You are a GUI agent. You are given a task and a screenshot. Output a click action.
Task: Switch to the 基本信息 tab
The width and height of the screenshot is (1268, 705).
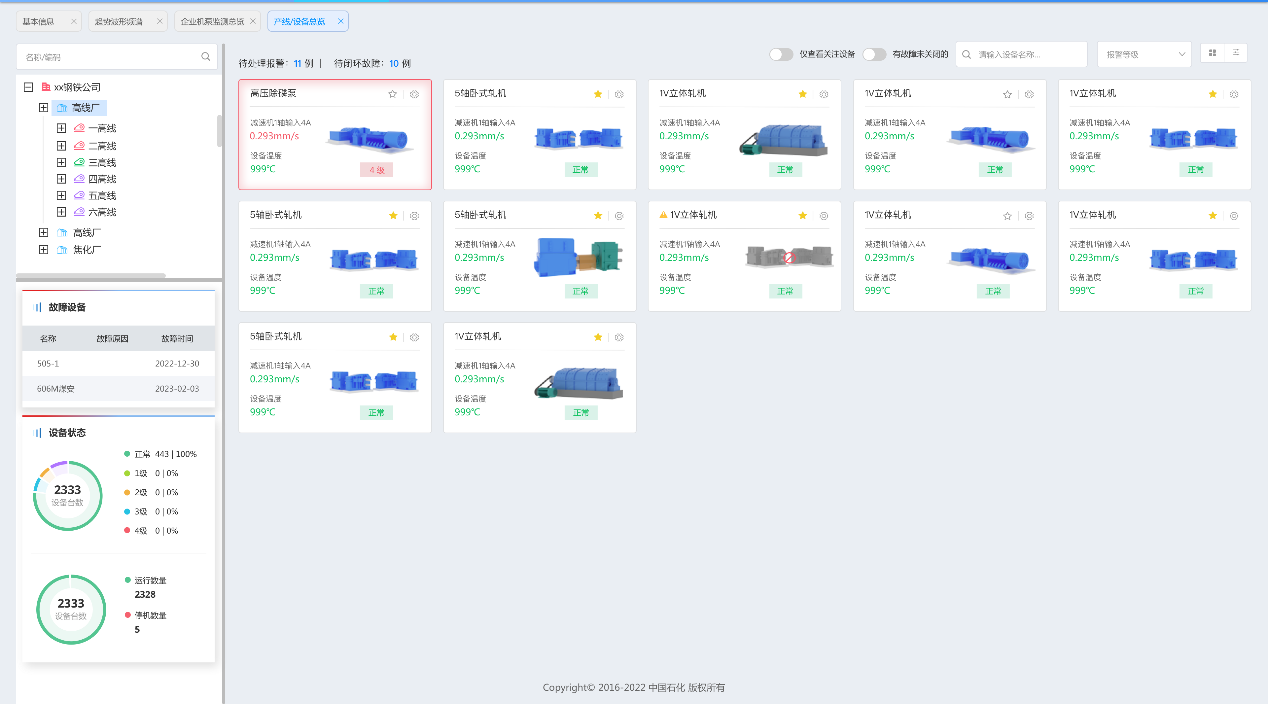(39, 21)
